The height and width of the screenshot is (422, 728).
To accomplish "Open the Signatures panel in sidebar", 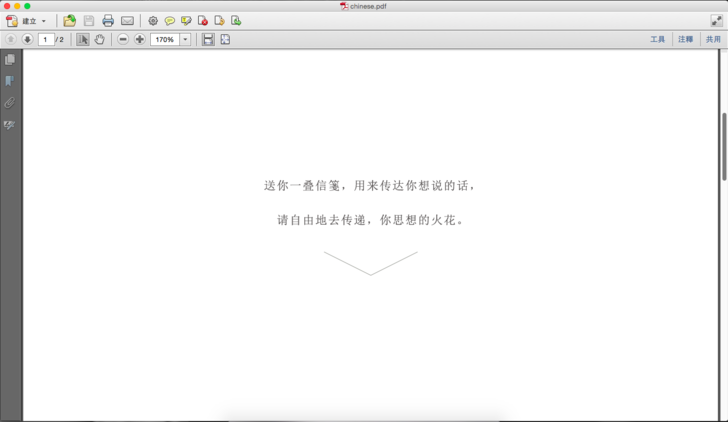I will pos(10,125).
